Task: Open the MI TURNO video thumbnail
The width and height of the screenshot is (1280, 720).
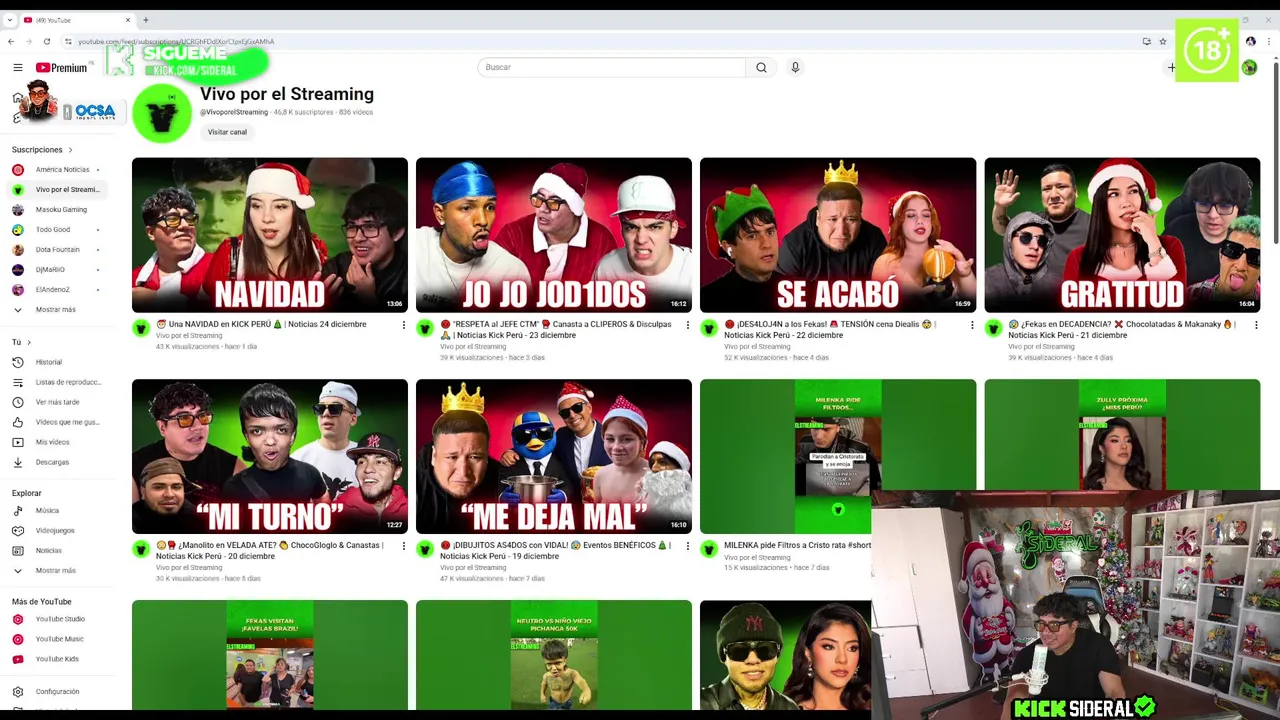Action: (x=270, y=456)
